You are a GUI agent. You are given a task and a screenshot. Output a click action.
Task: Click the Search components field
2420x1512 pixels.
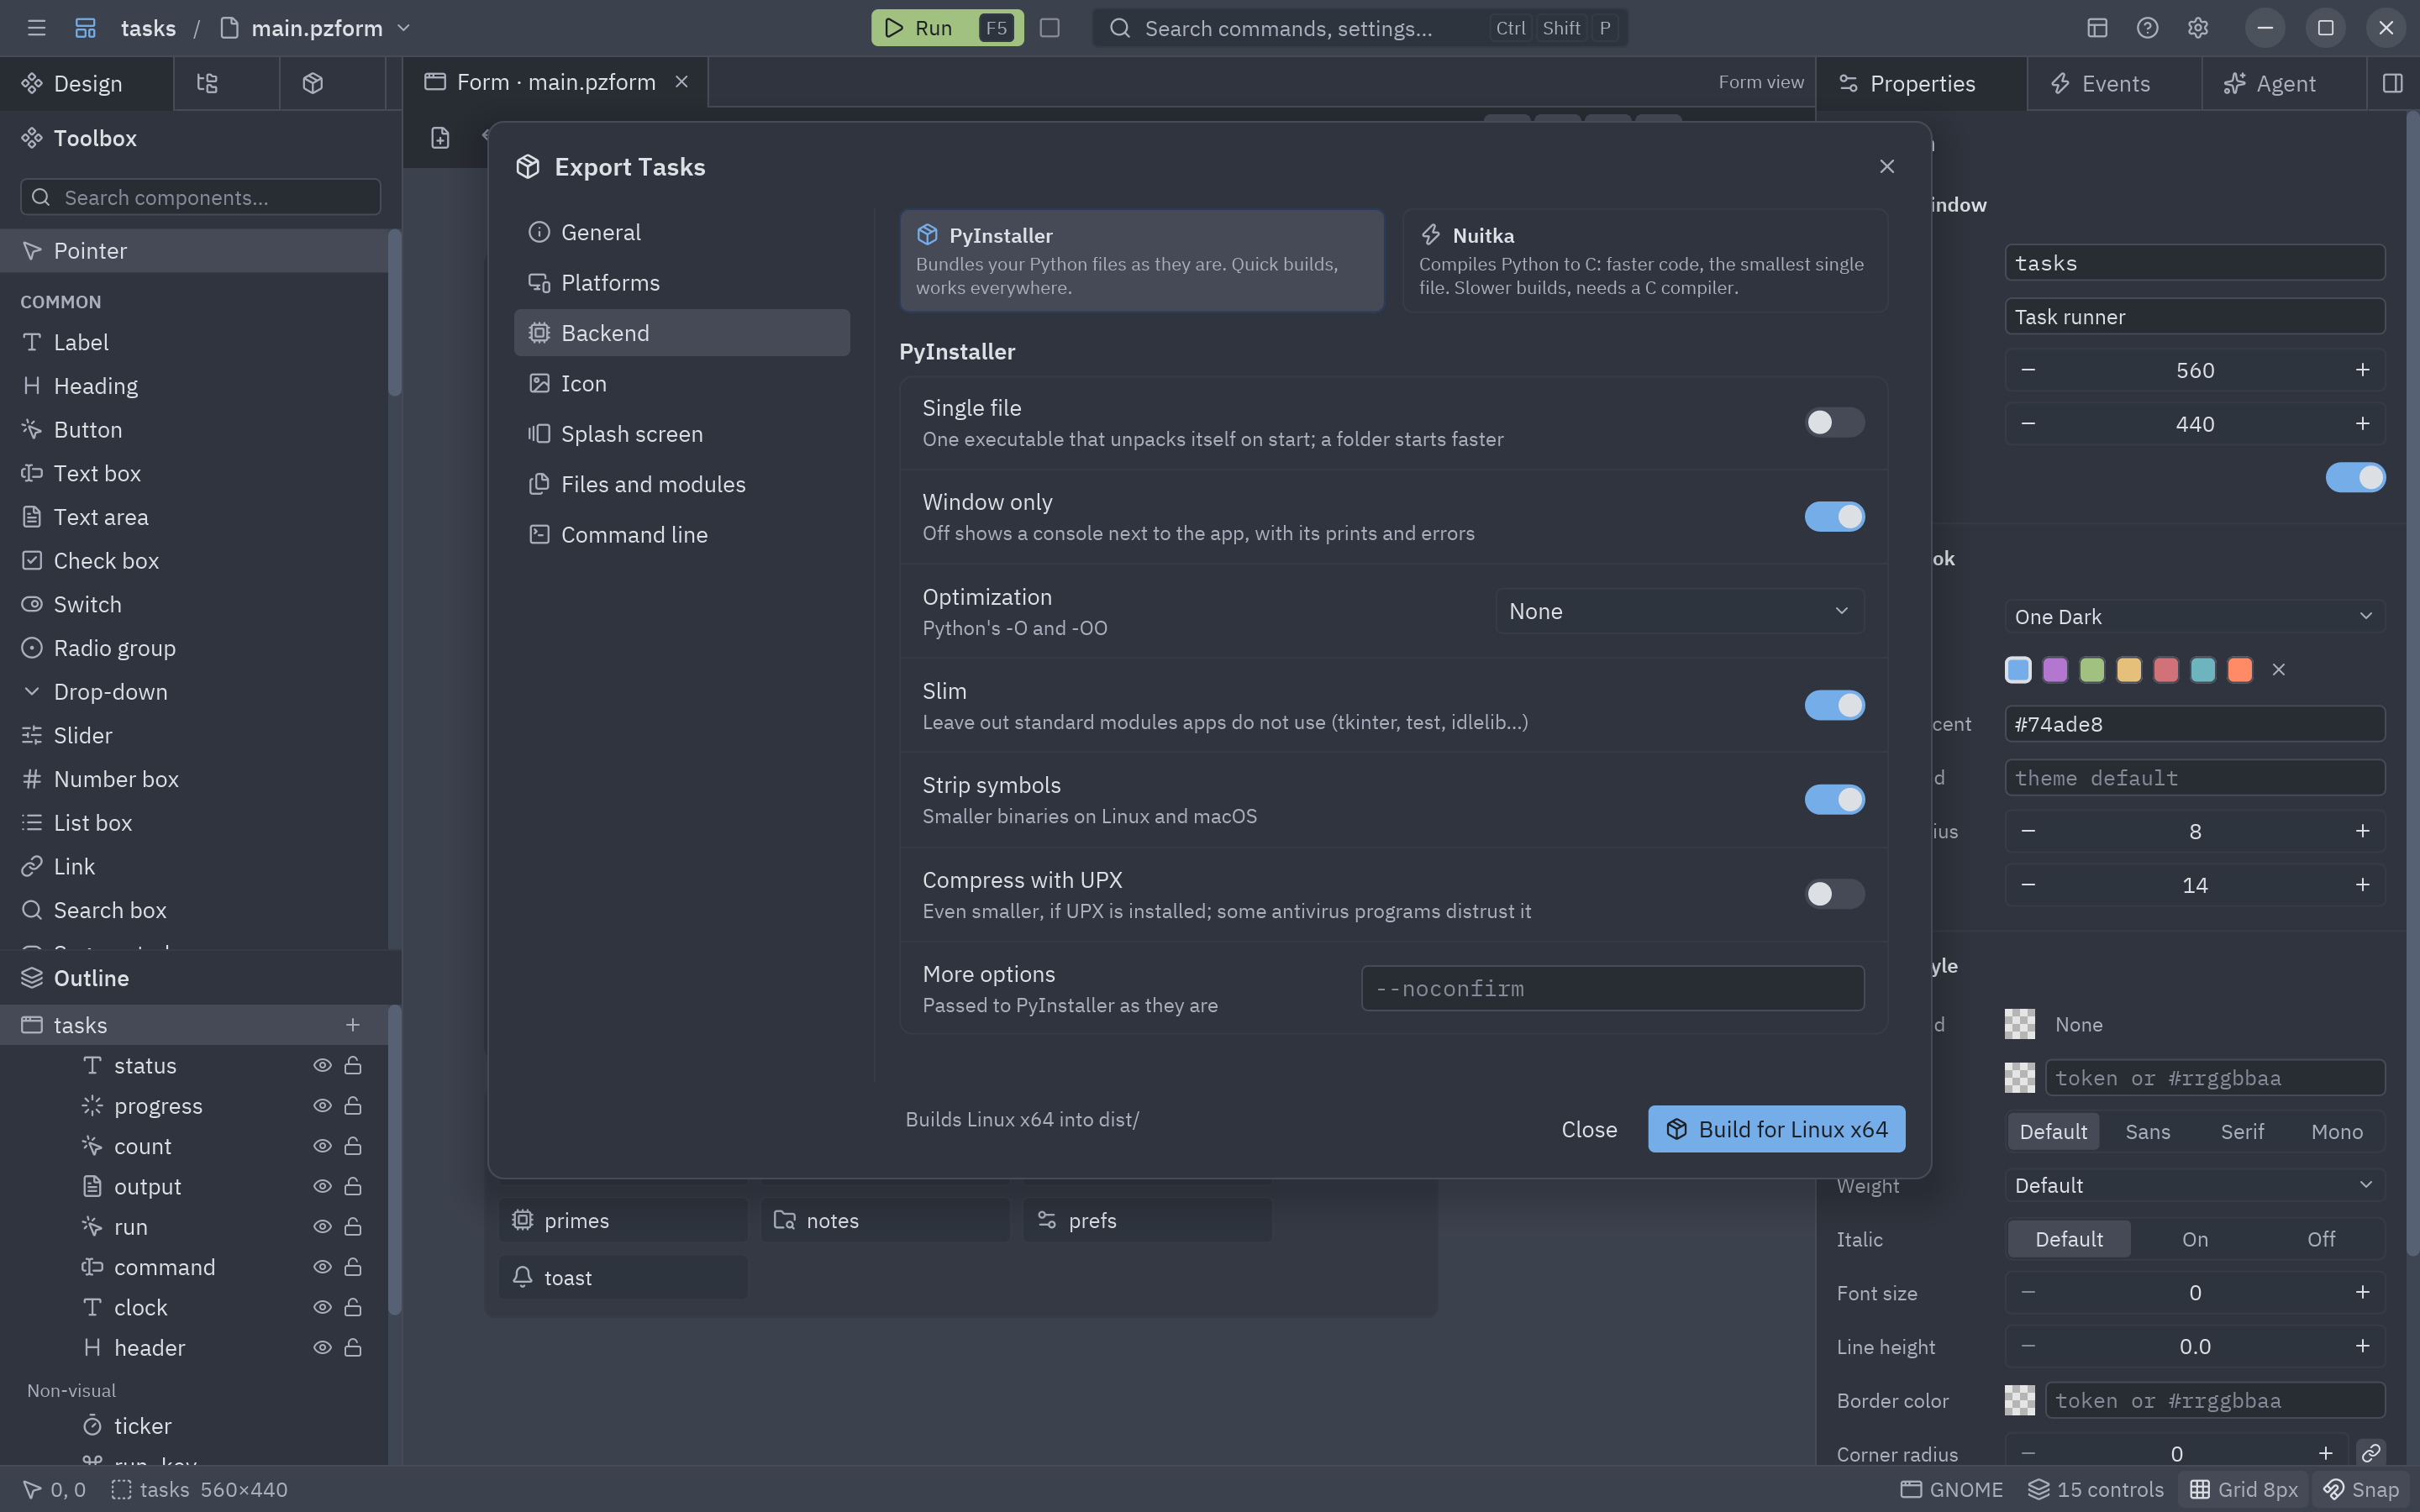tap(200, 197)
